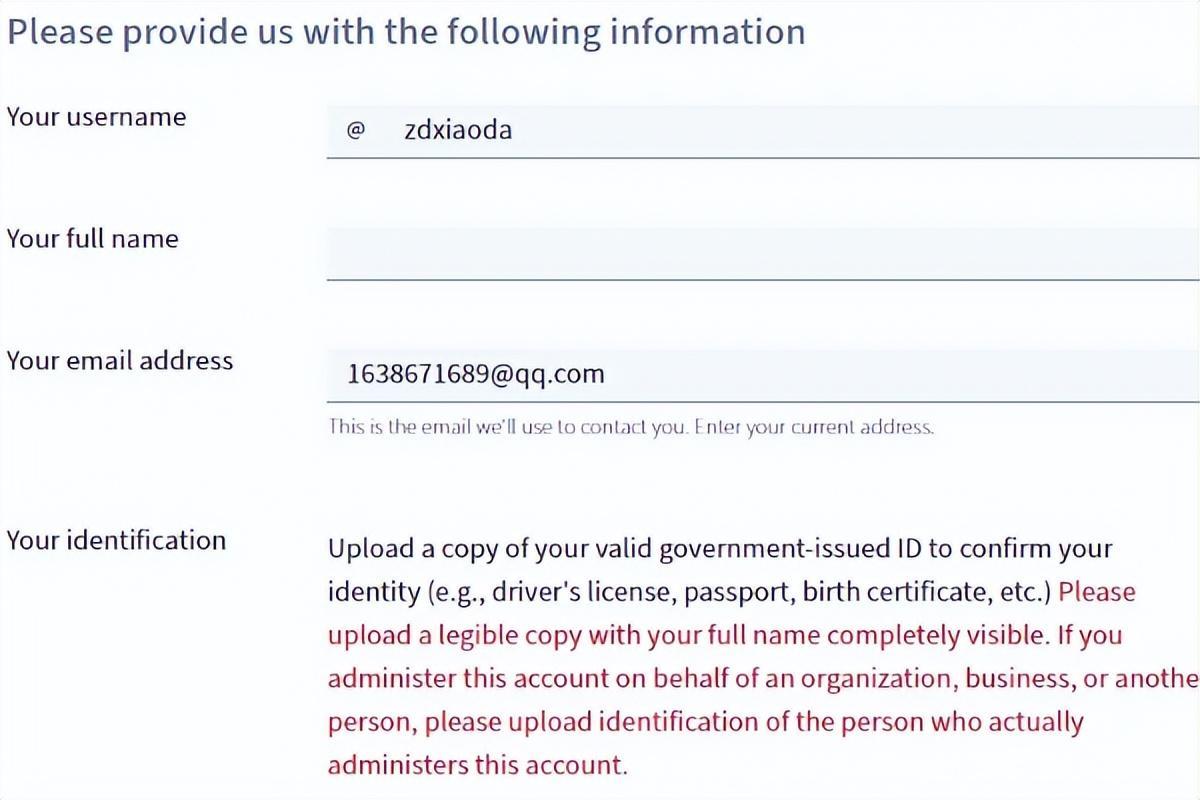Click the email field showing 1638671689@qq.com
Image resolution: width=1200 pixels, height=800 pixels.
click(762, 375)
